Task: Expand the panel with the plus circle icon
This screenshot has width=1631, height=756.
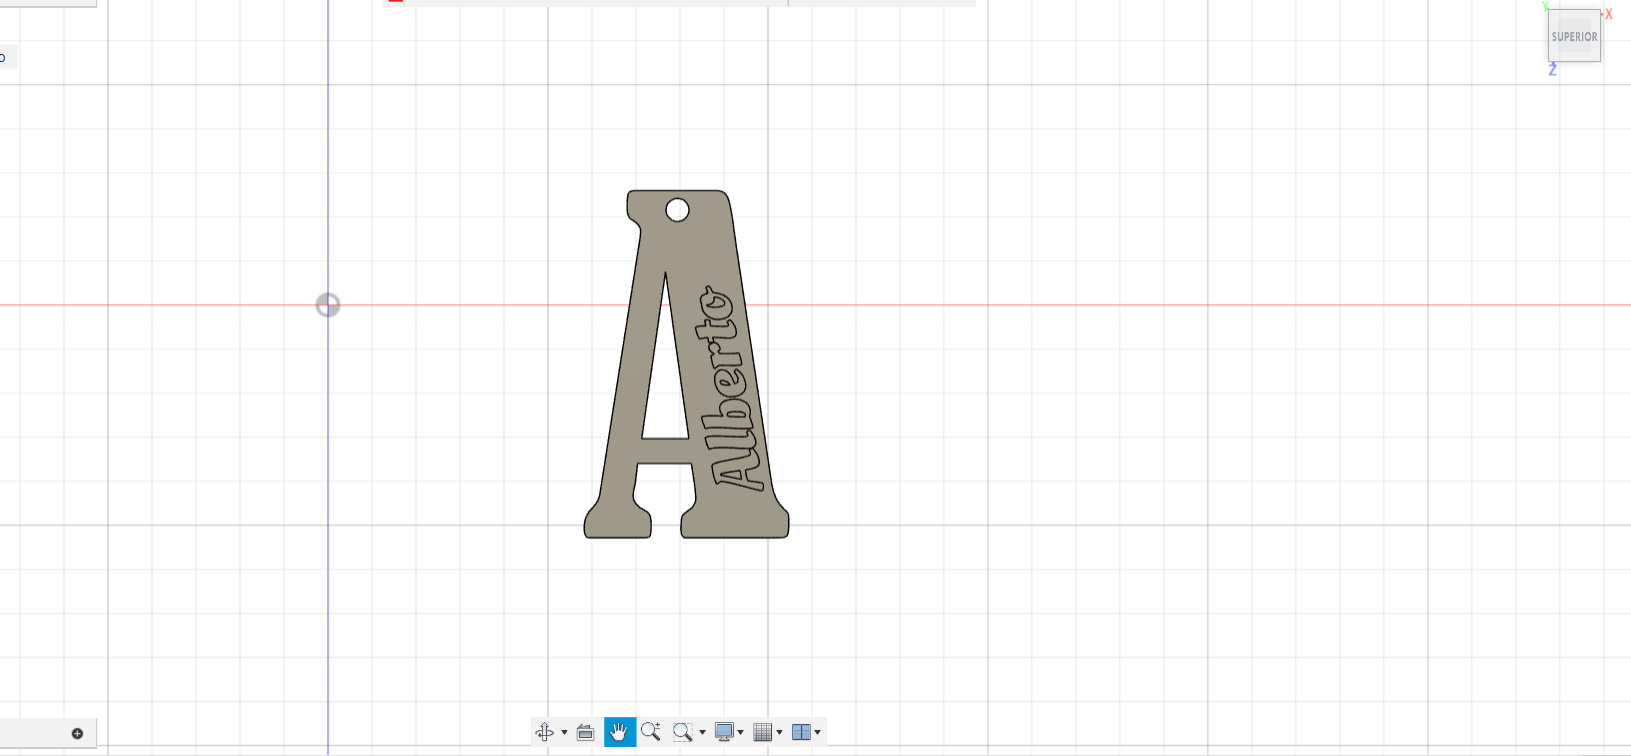Action: (77, 734)
